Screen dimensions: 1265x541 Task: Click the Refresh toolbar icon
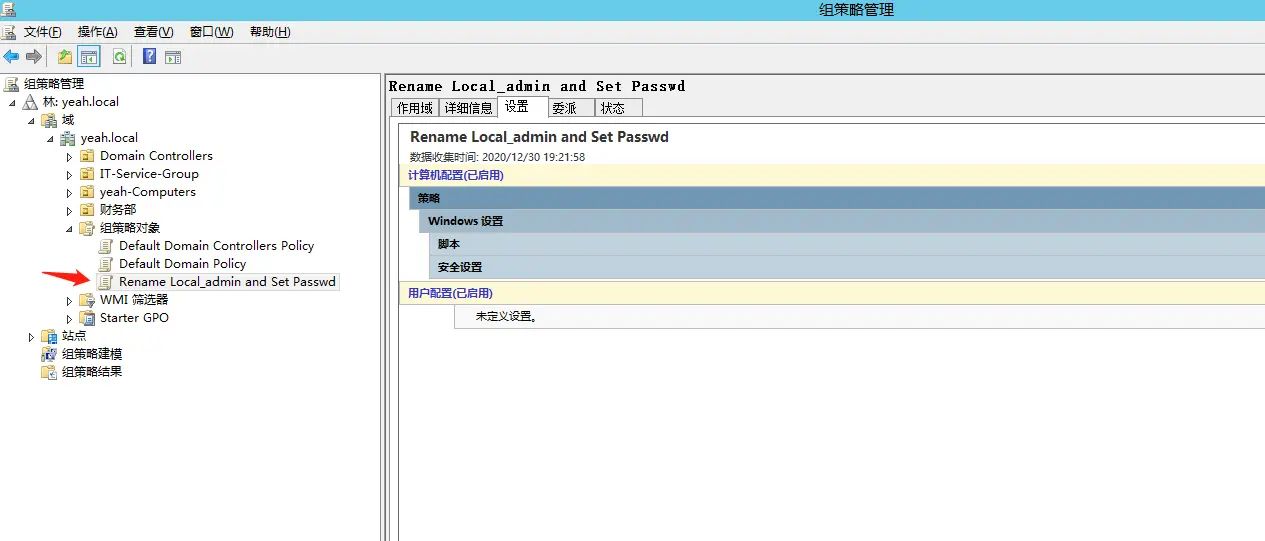click(x=119, y=57)
